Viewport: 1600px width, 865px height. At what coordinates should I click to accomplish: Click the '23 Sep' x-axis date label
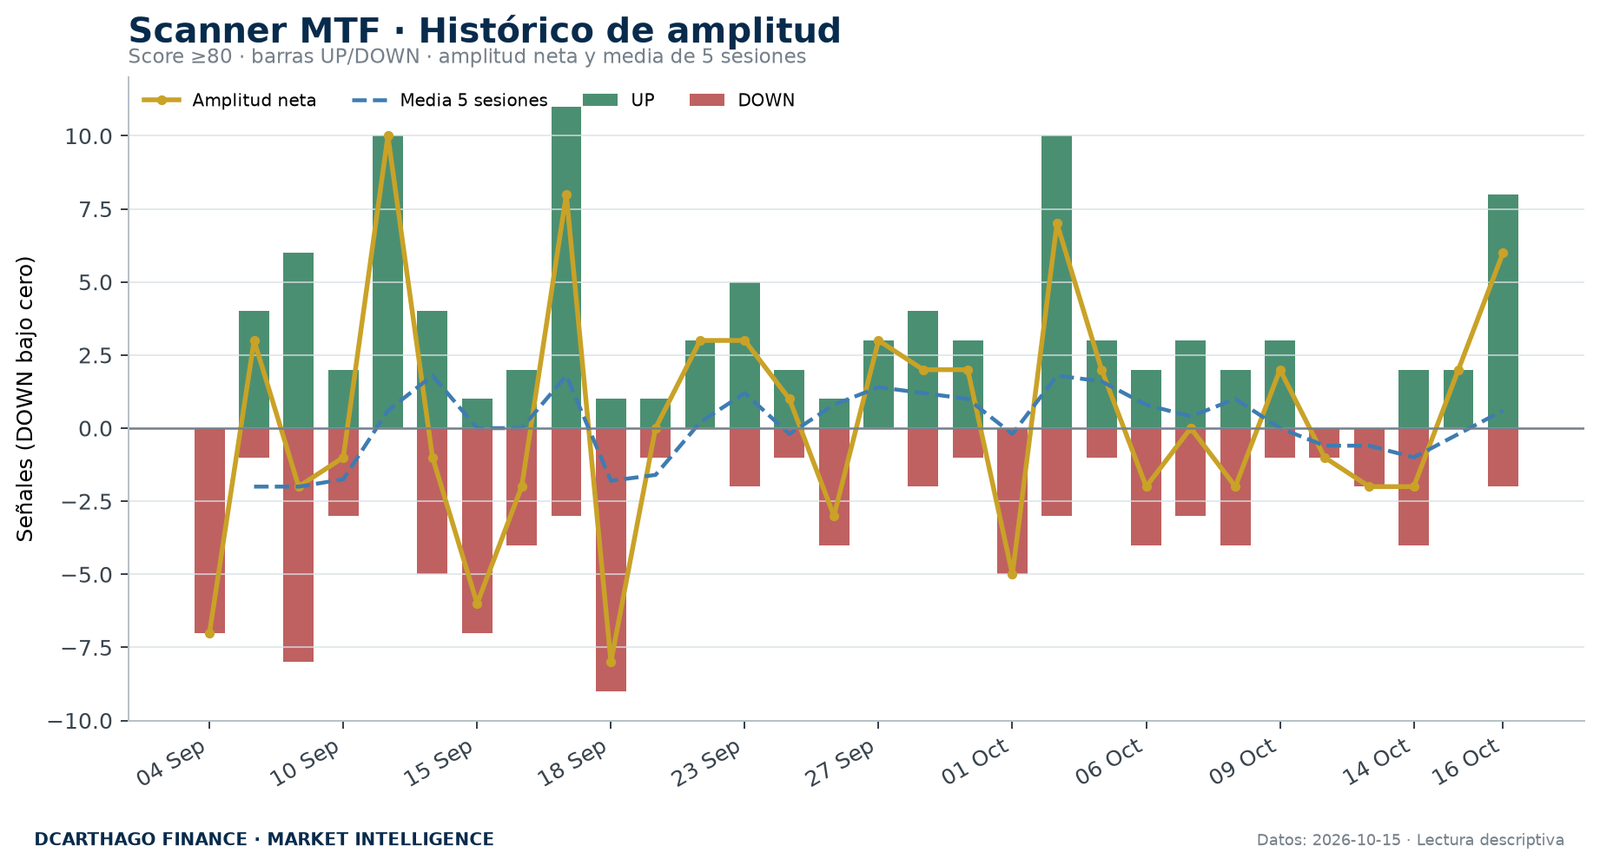[x=708, y=762]
